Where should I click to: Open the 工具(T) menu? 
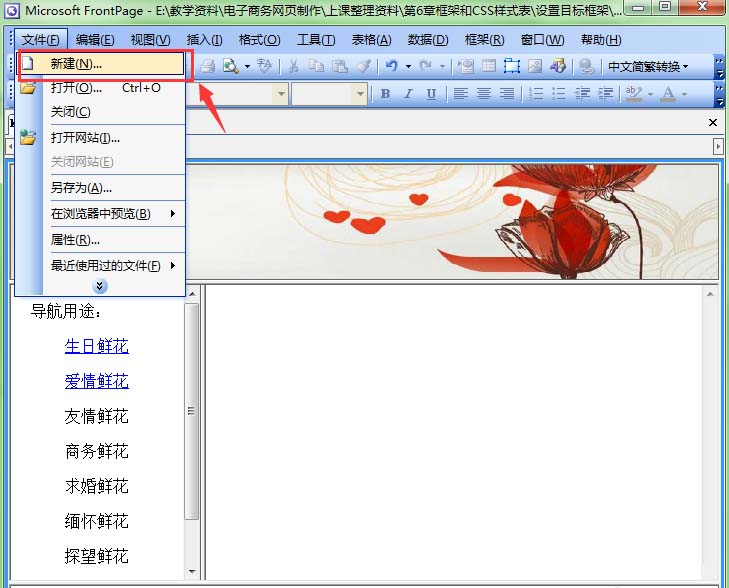click(x=316, y=40)
